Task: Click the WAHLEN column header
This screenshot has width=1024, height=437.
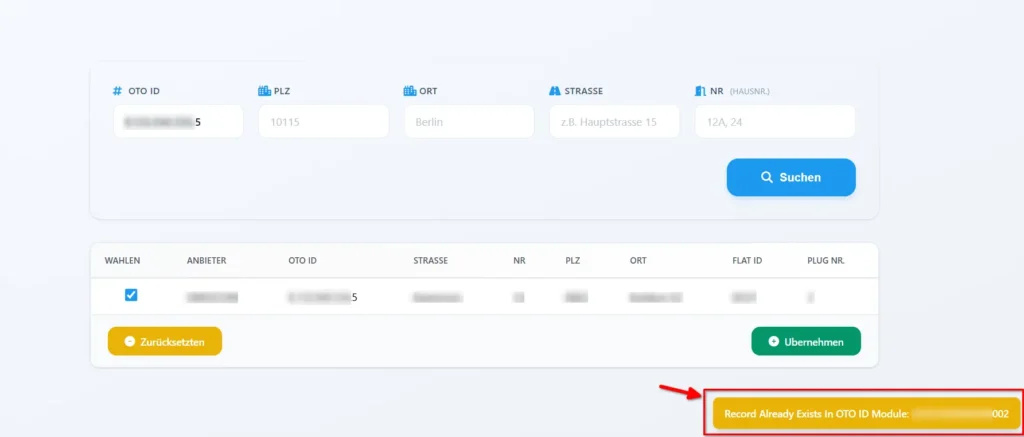Action: click(x=122, y=260)
